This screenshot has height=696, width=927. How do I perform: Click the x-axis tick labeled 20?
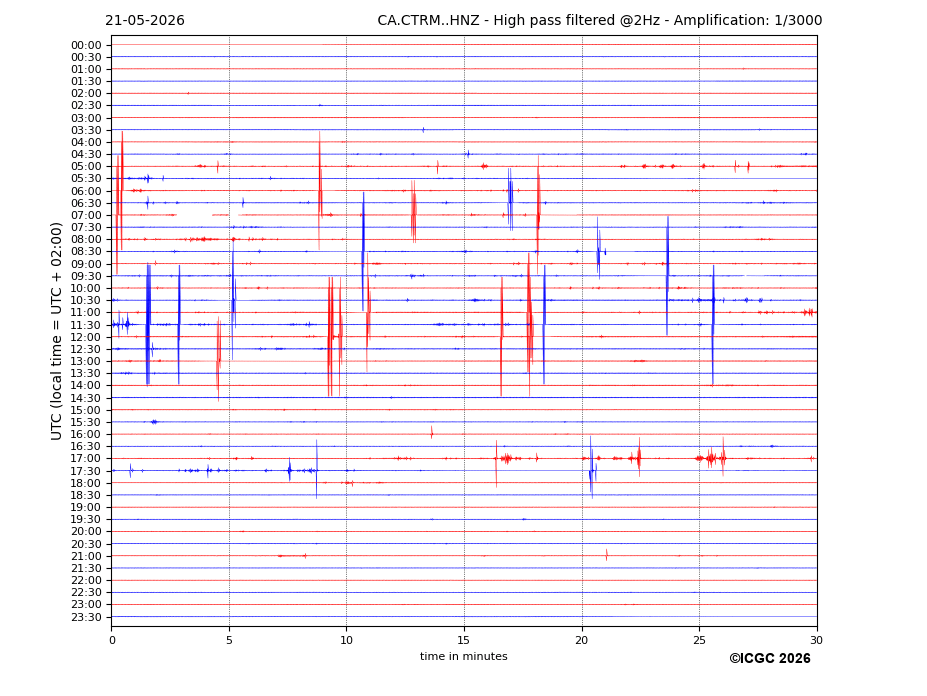pos(582,640)
